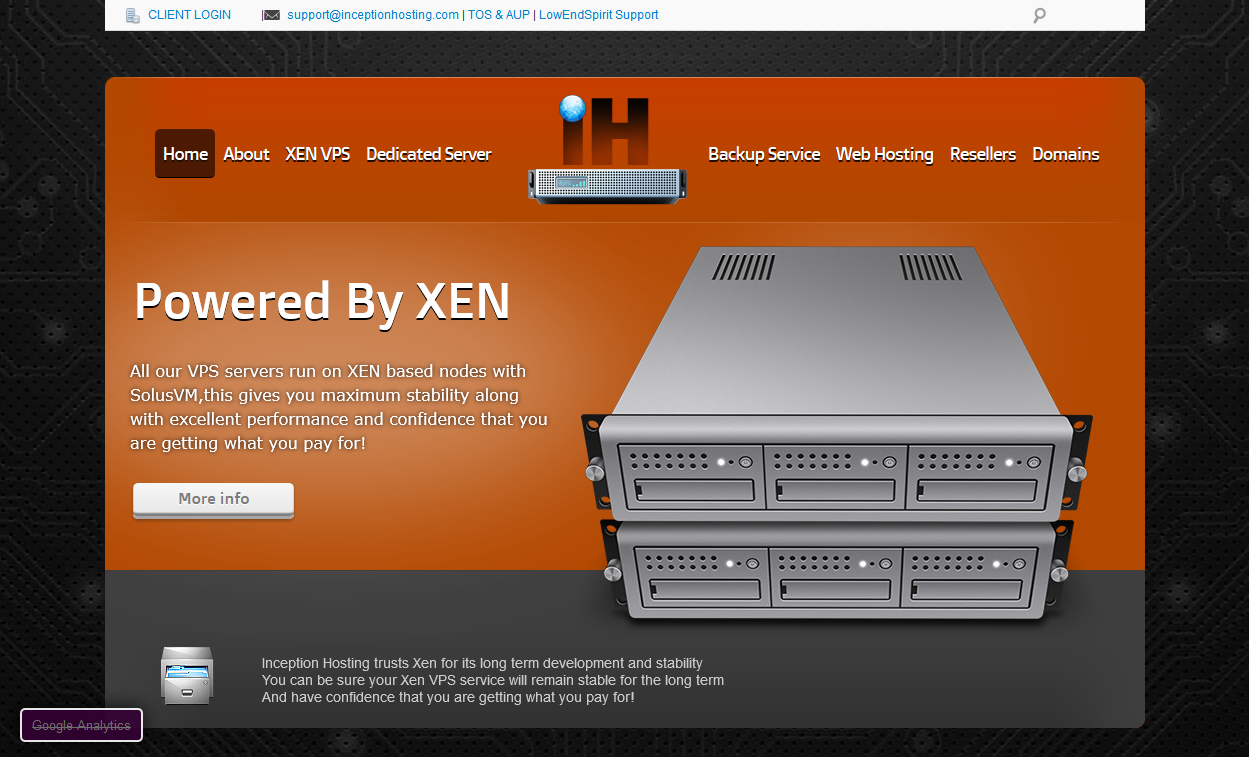
Task: Open the search magnifier icon
Action: [x=1039, y=15]
